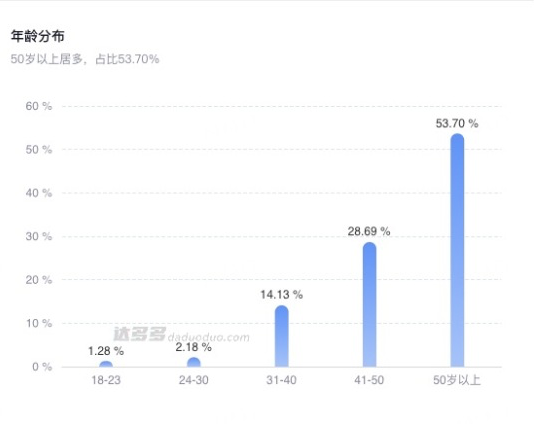Click the 53.70 % data label
Viewport: 534px width, 424px height.
(x=457, y=123)
